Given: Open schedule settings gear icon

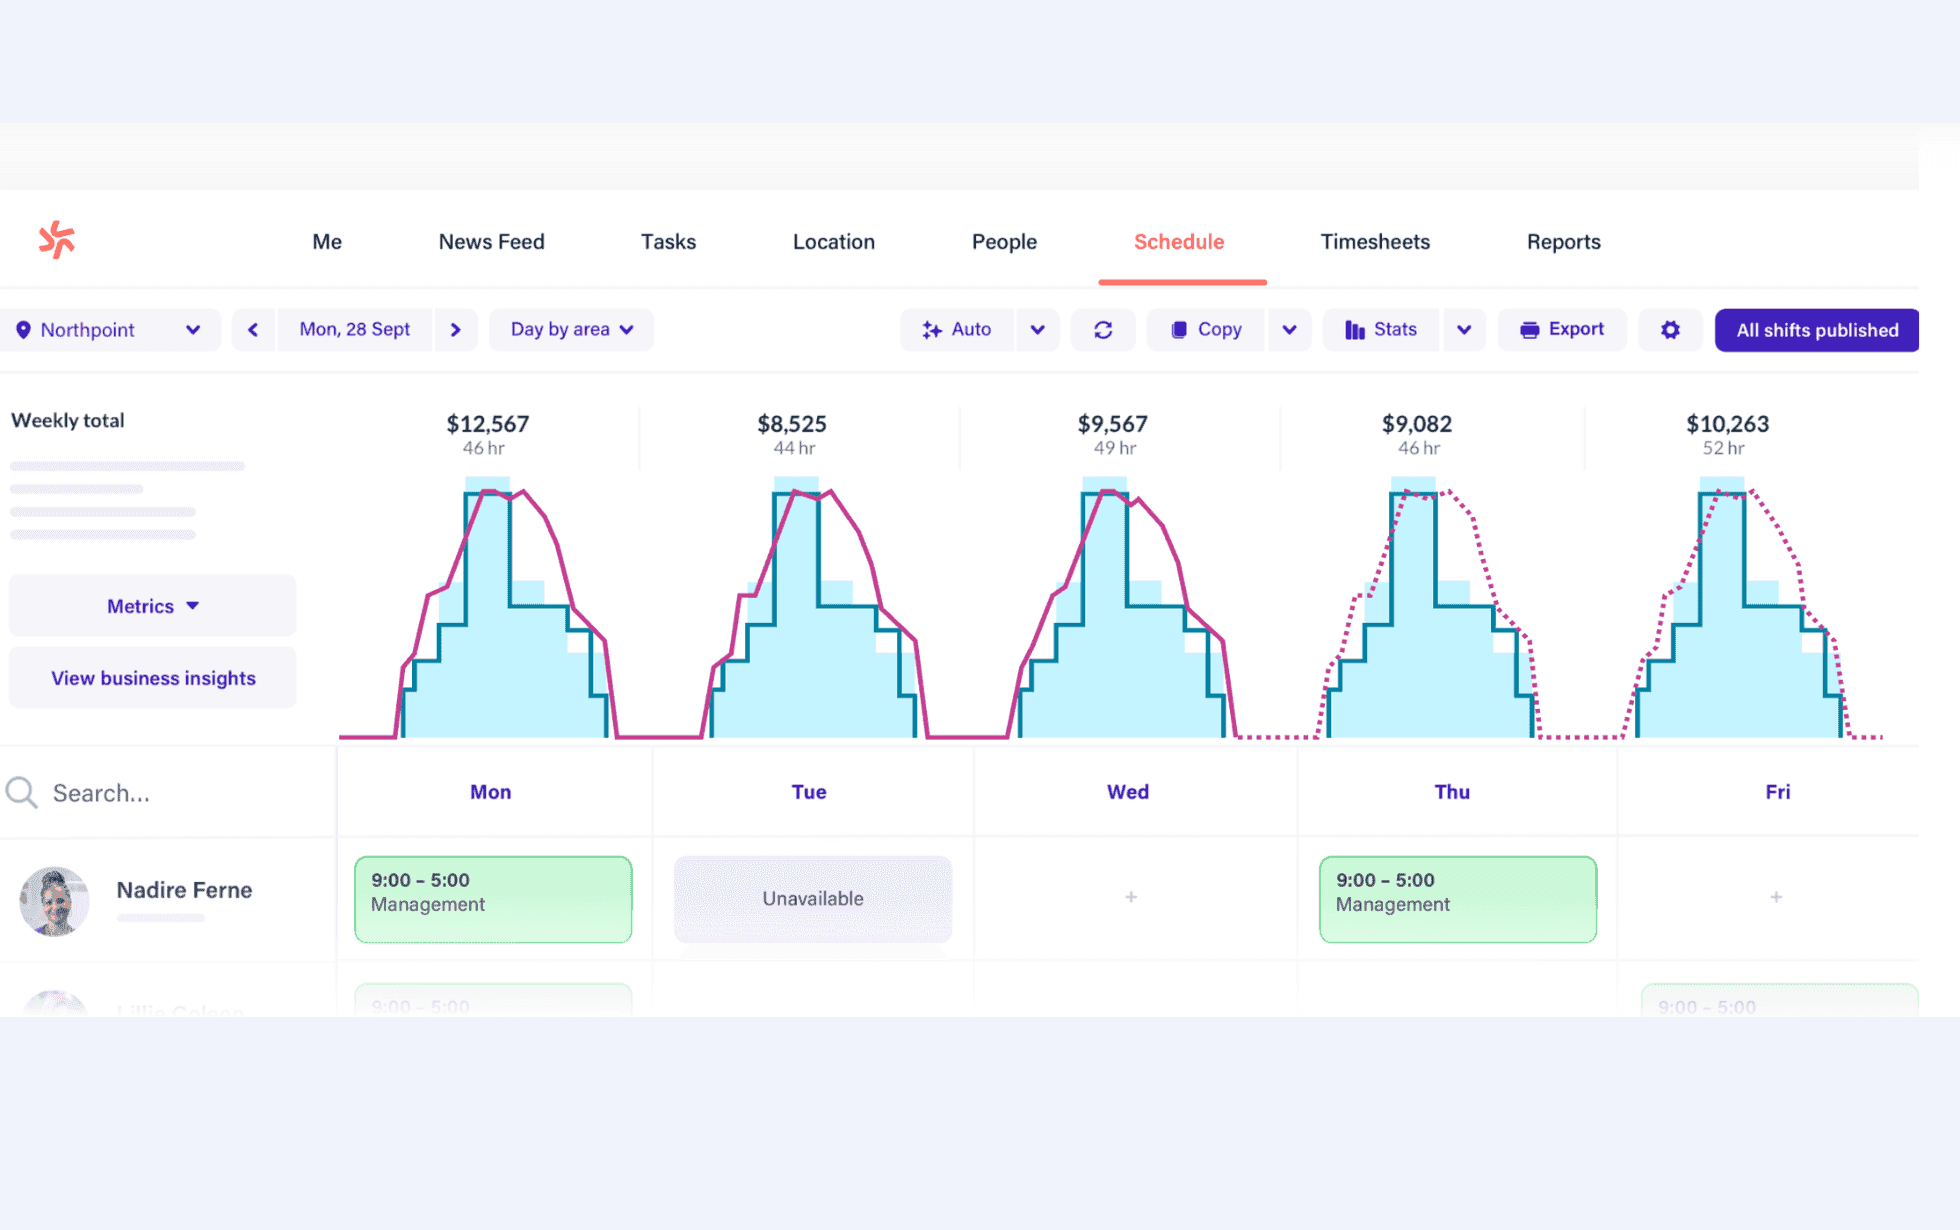Looking at the screenshot, I should (x=1670, y=330).
